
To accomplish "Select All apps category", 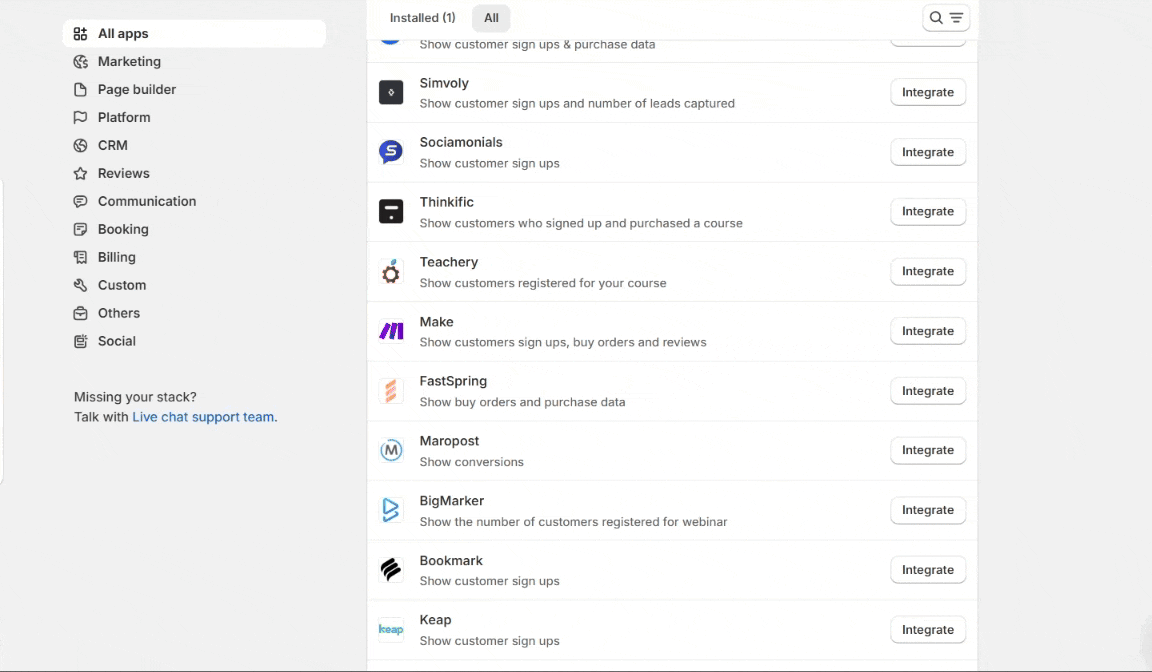I will [195, 34].
